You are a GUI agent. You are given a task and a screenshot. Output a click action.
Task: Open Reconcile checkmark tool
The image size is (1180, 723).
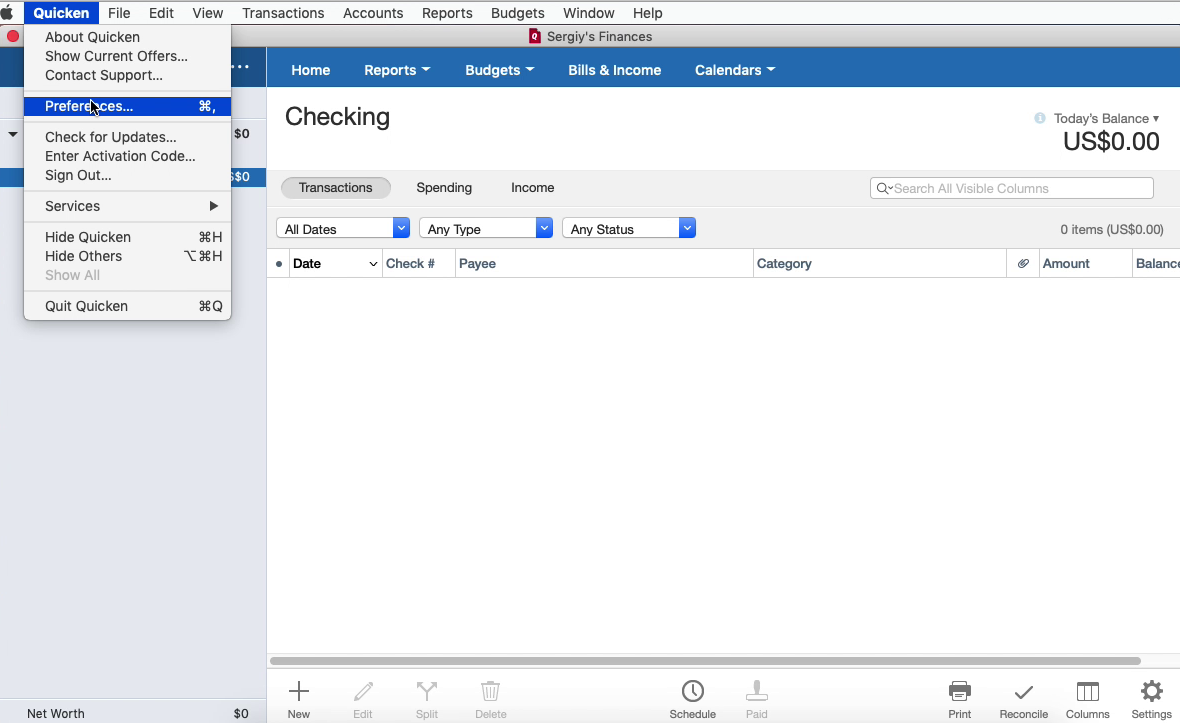point(1023,691)
